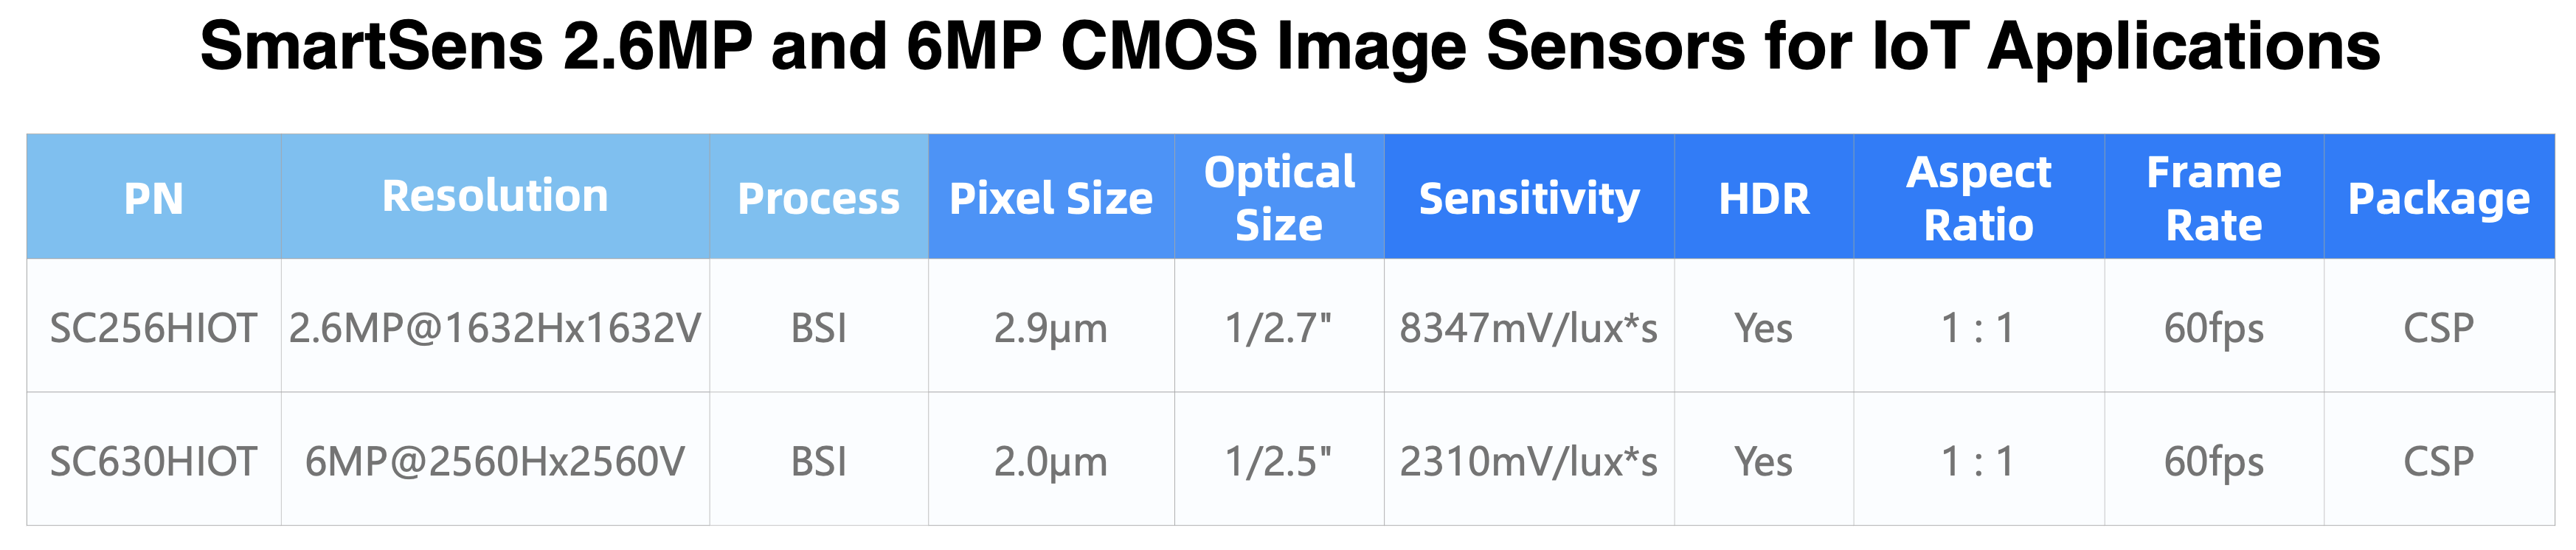This screenshot has width=2576, height=550.
Task: Click the PN column header
Action: (x=153, y=198)
